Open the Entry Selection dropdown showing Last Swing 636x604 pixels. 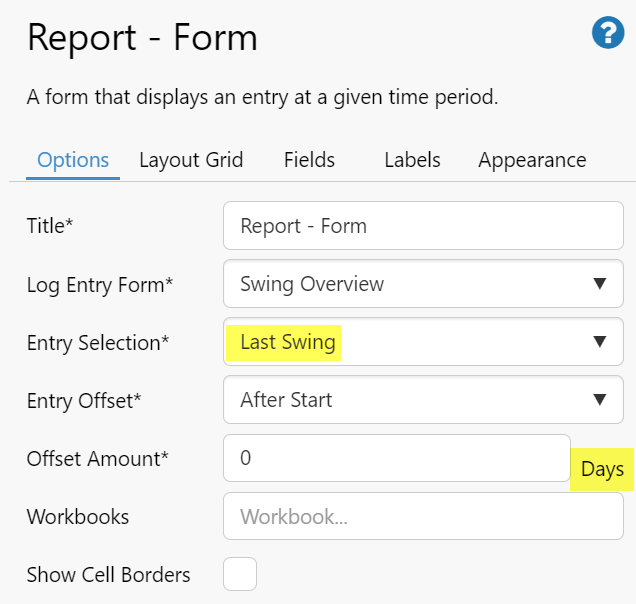[423, 342]
